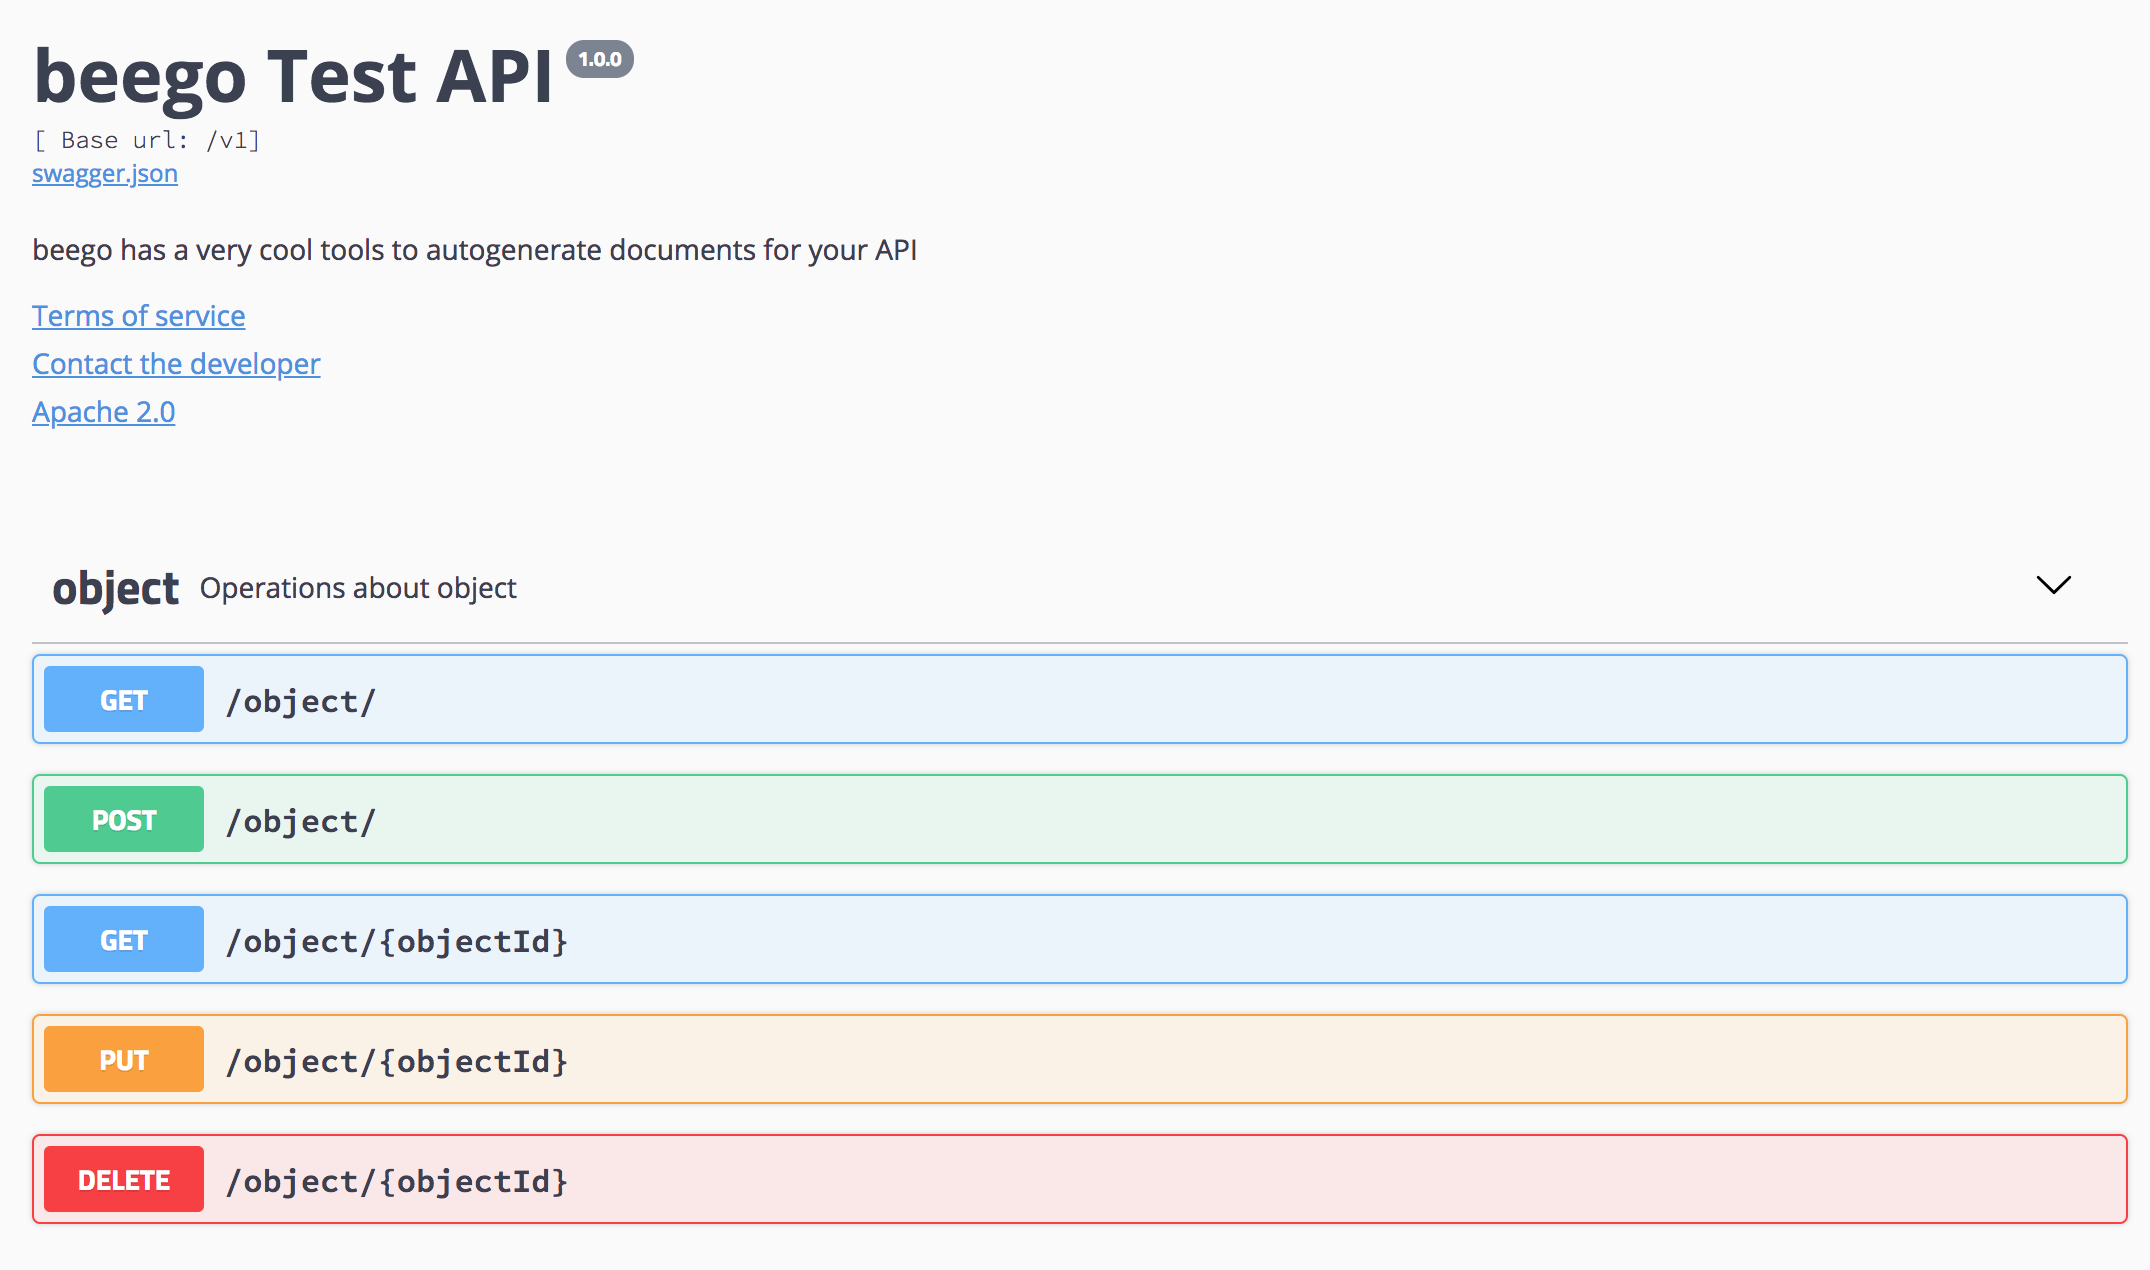The height and width of the screenshot is (1270, 2150).
Task: Click the Base url: /v1 text
Action: [x=147, y=140]
